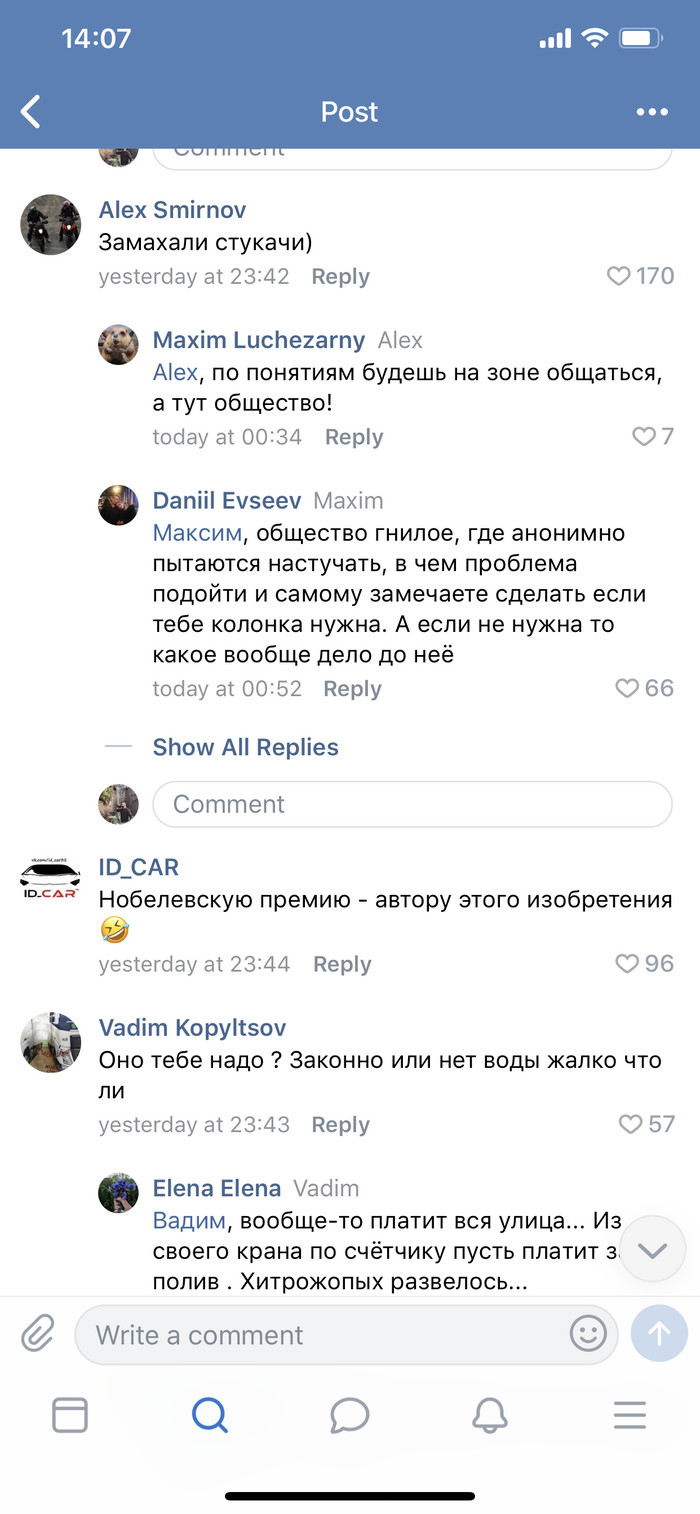Tap the paperclip attachment icon
Image resolution: width=700 pixels, height=1514 pixels.
point(38,1334)
